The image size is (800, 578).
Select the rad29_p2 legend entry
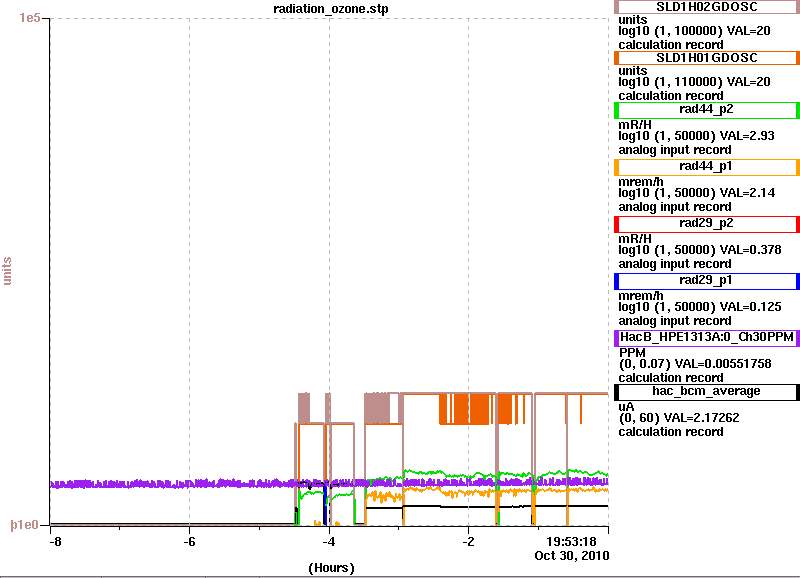707,223
